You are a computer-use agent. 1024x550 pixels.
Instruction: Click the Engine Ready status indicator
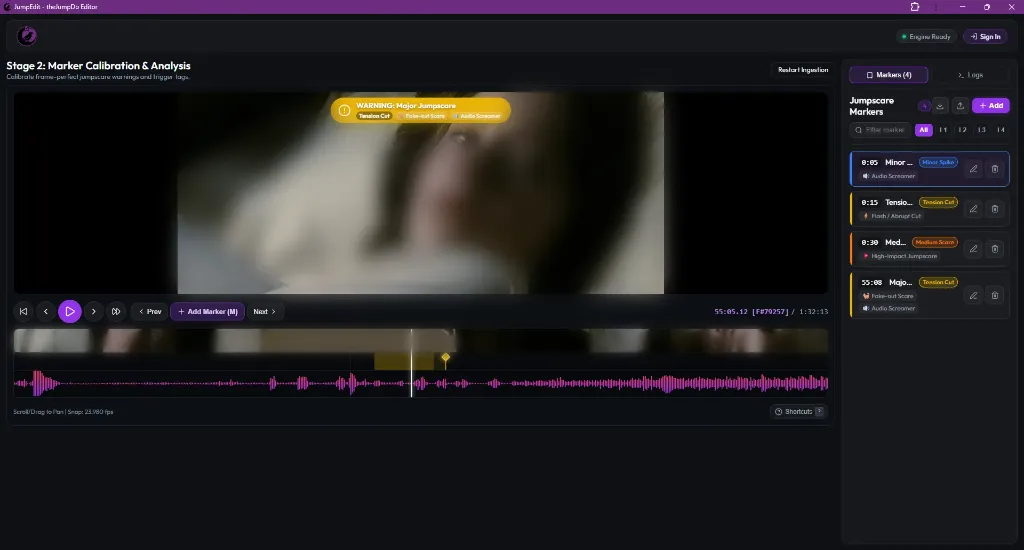click(926, 37)
